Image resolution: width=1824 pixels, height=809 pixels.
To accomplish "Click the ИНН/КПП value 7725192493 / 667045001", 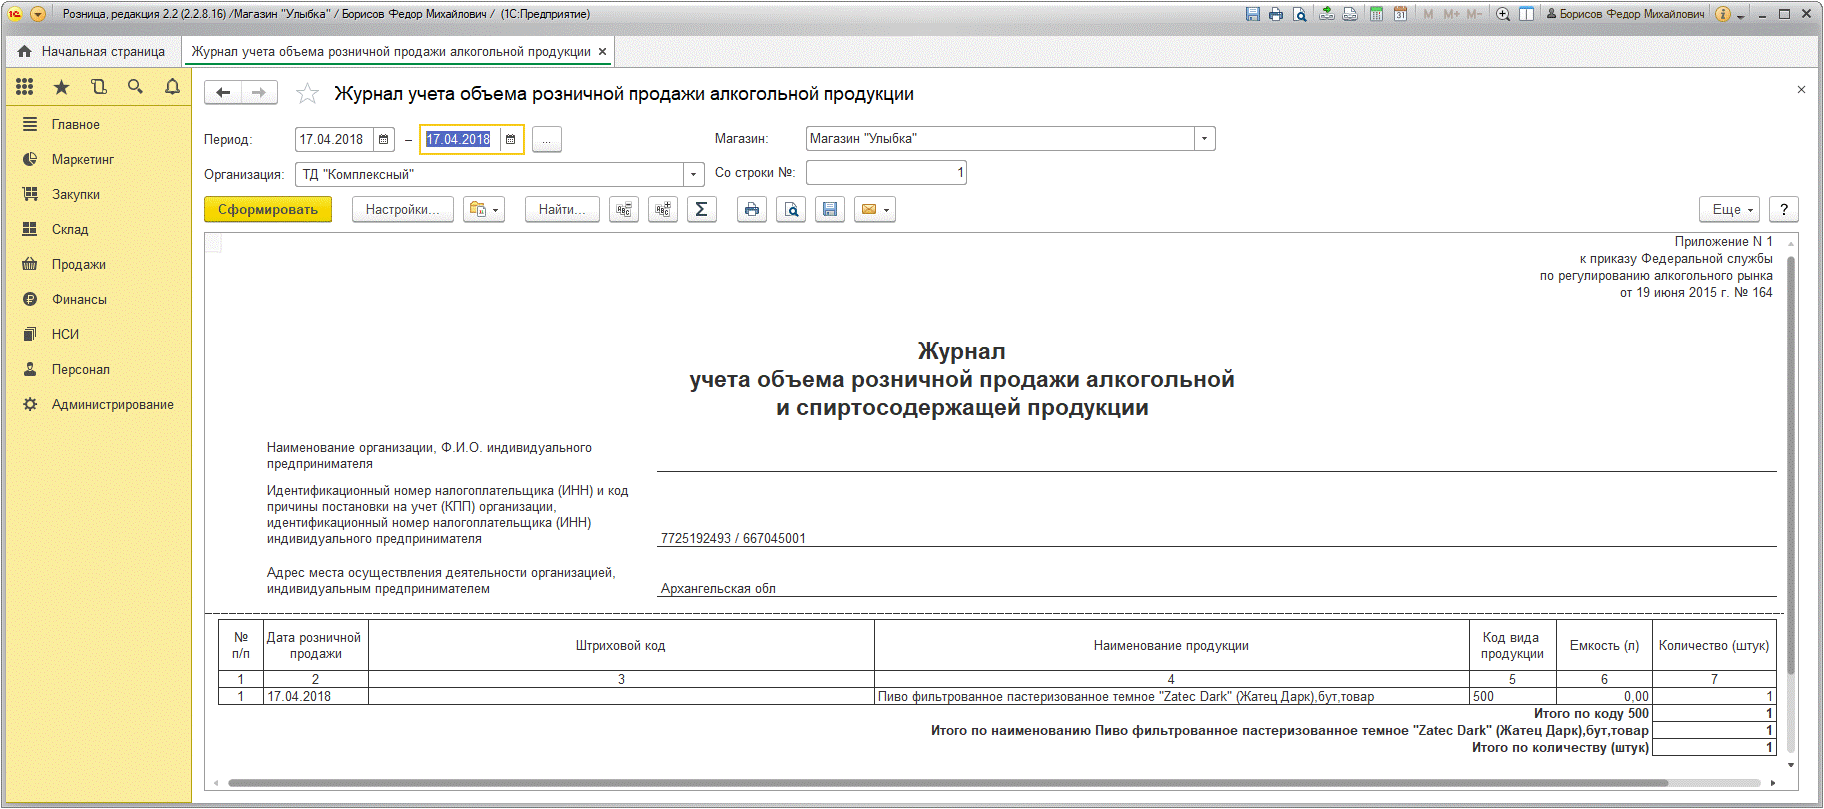I will click(733, 538).
